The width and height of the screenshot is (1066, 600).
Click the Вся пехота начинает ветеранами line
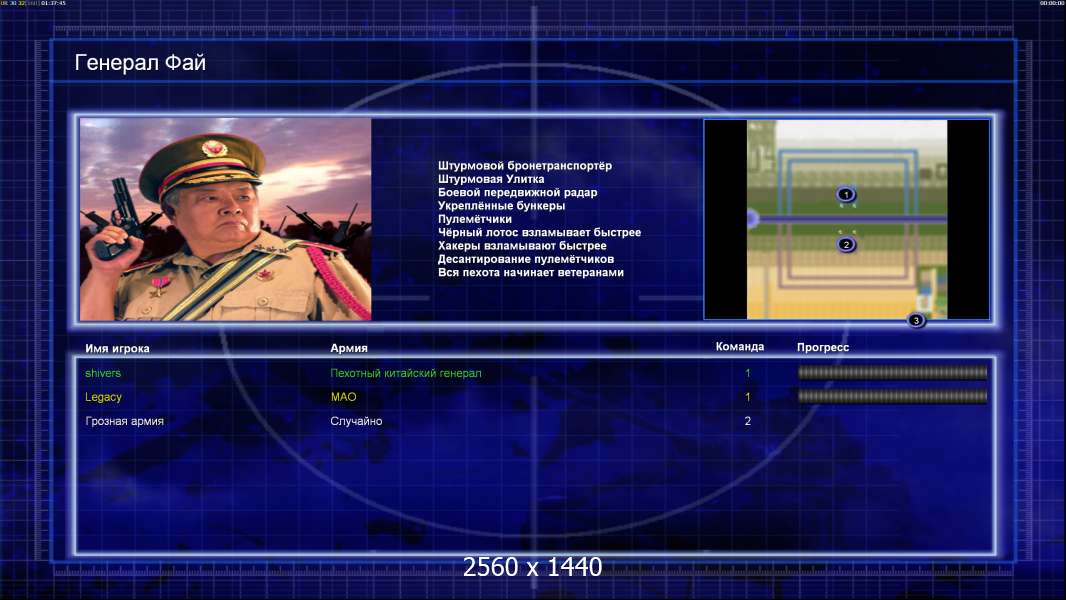[531, 272]
